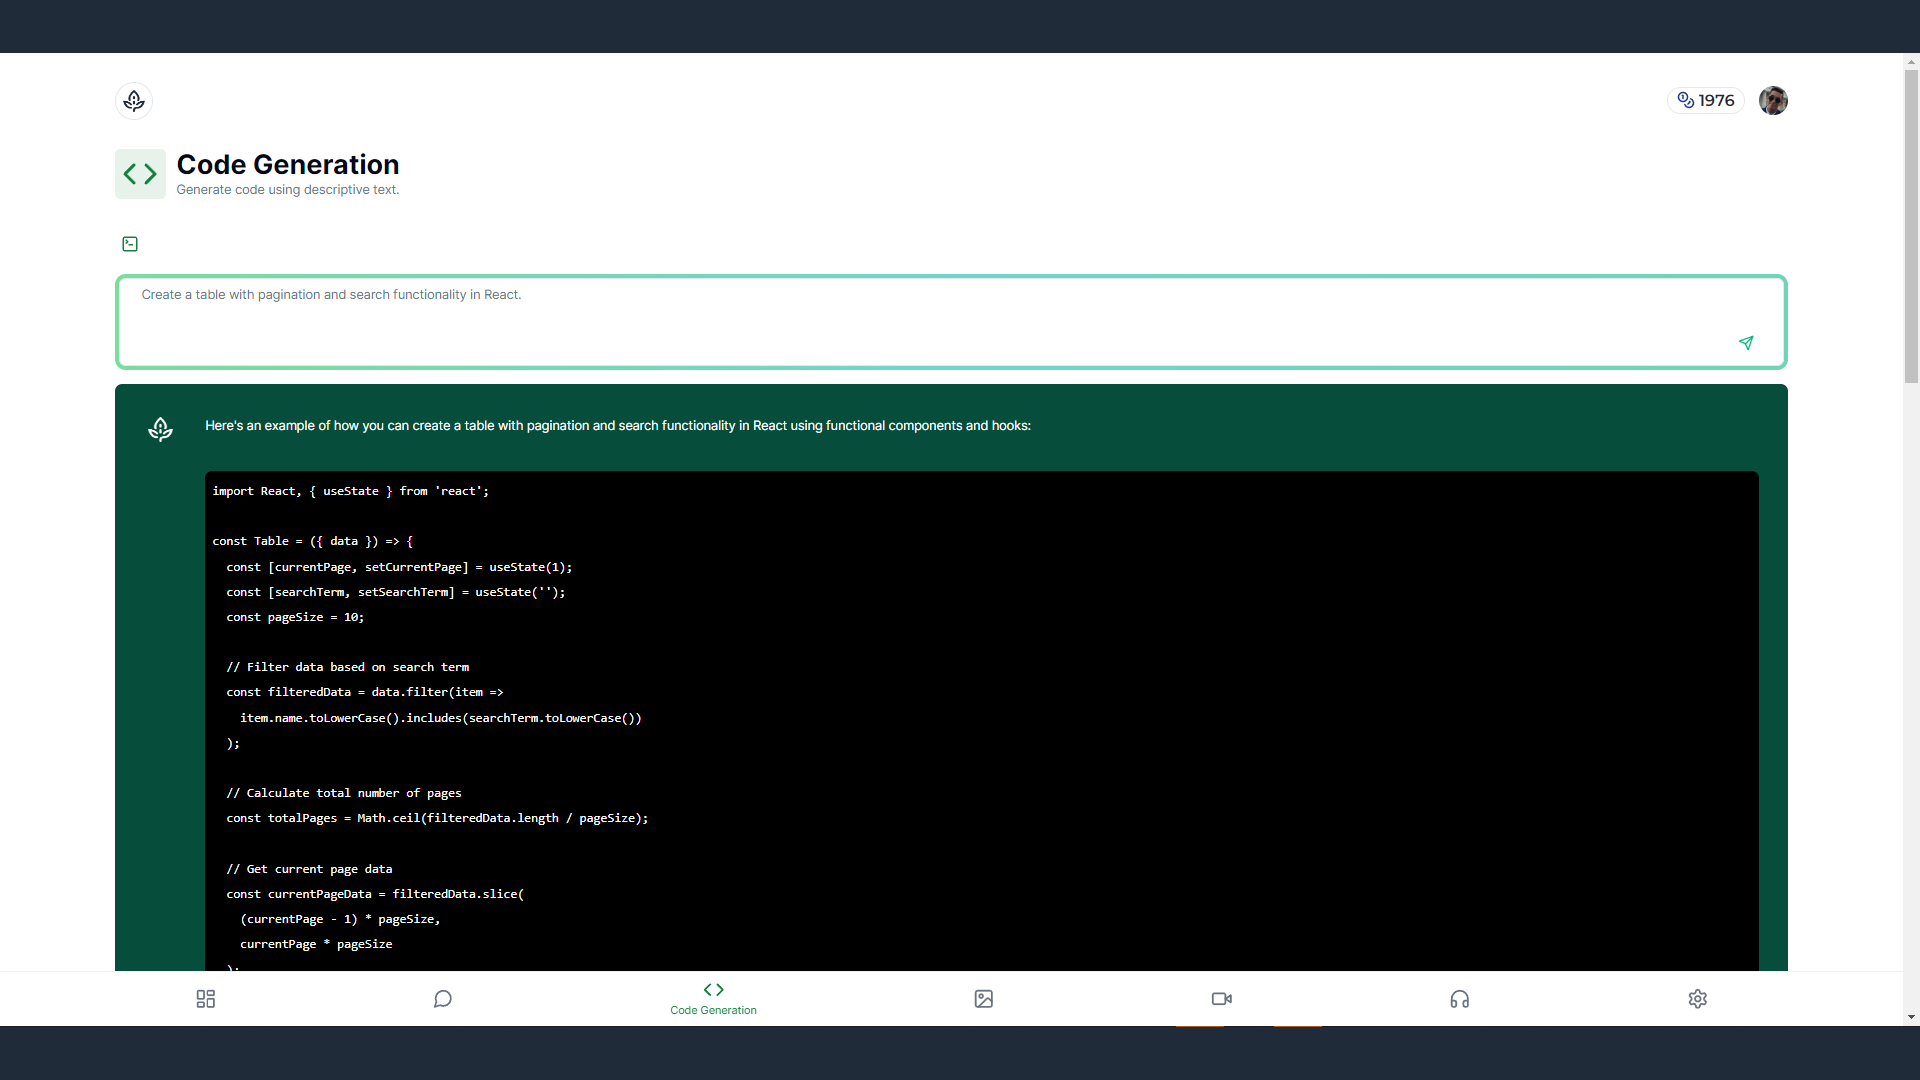Click the leaf logo icon at top left

(x=134, y=101)
